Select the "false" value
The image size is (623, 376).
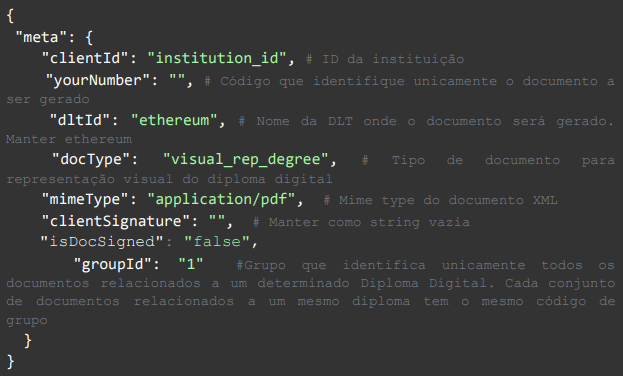click(217, 242)
